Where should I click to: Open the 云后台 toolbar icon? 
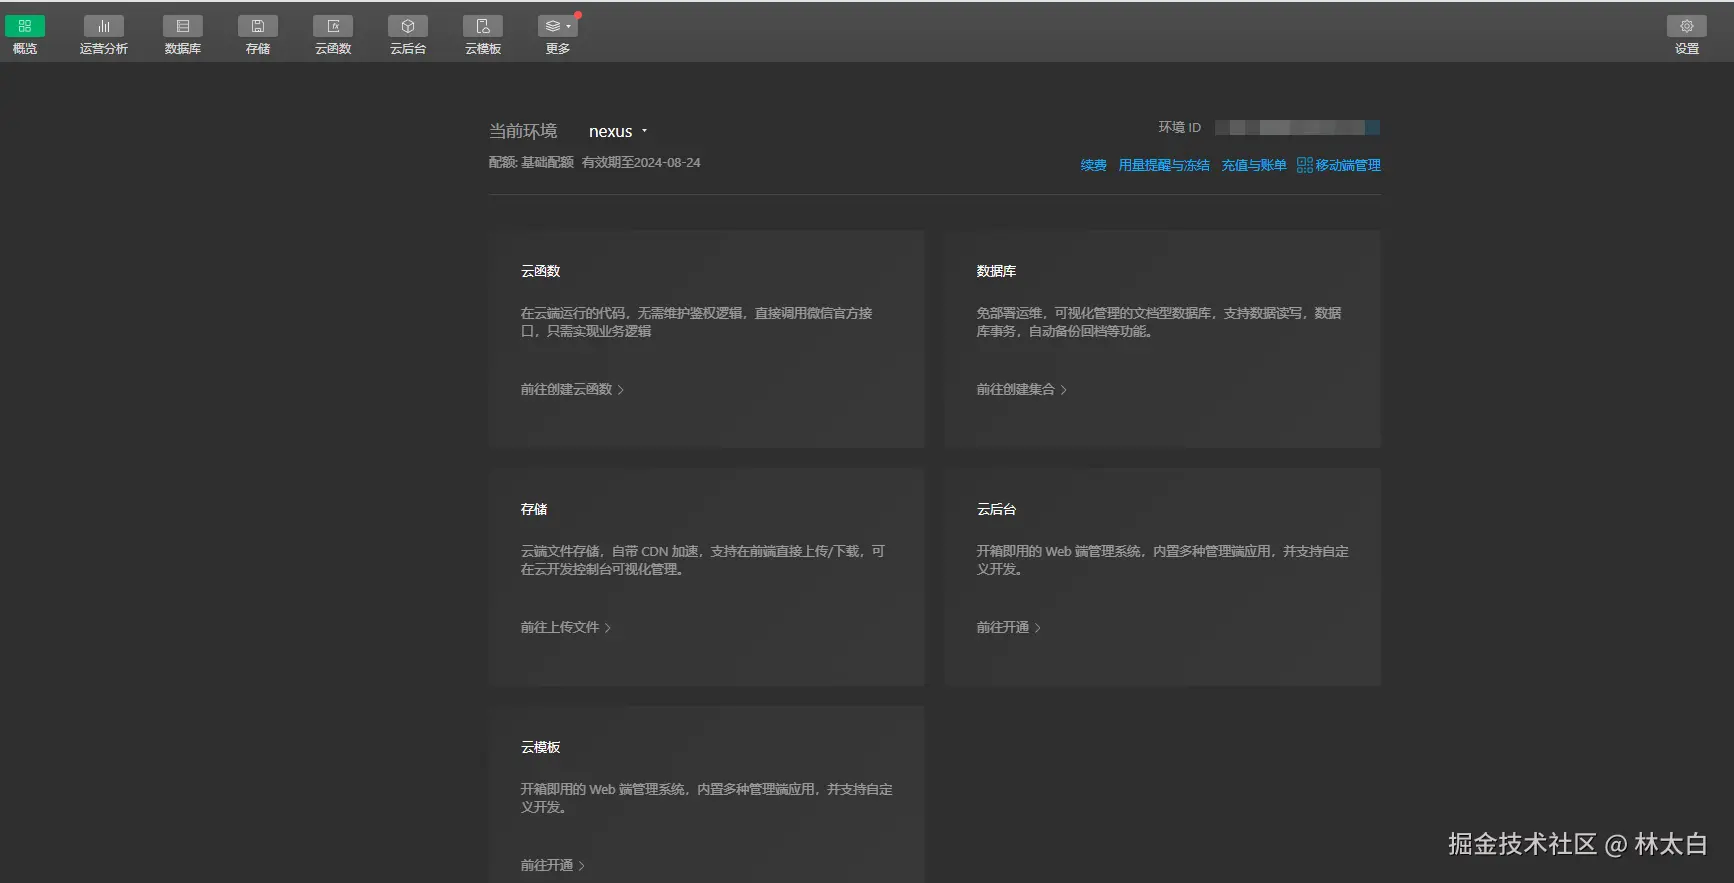point(408,26)
